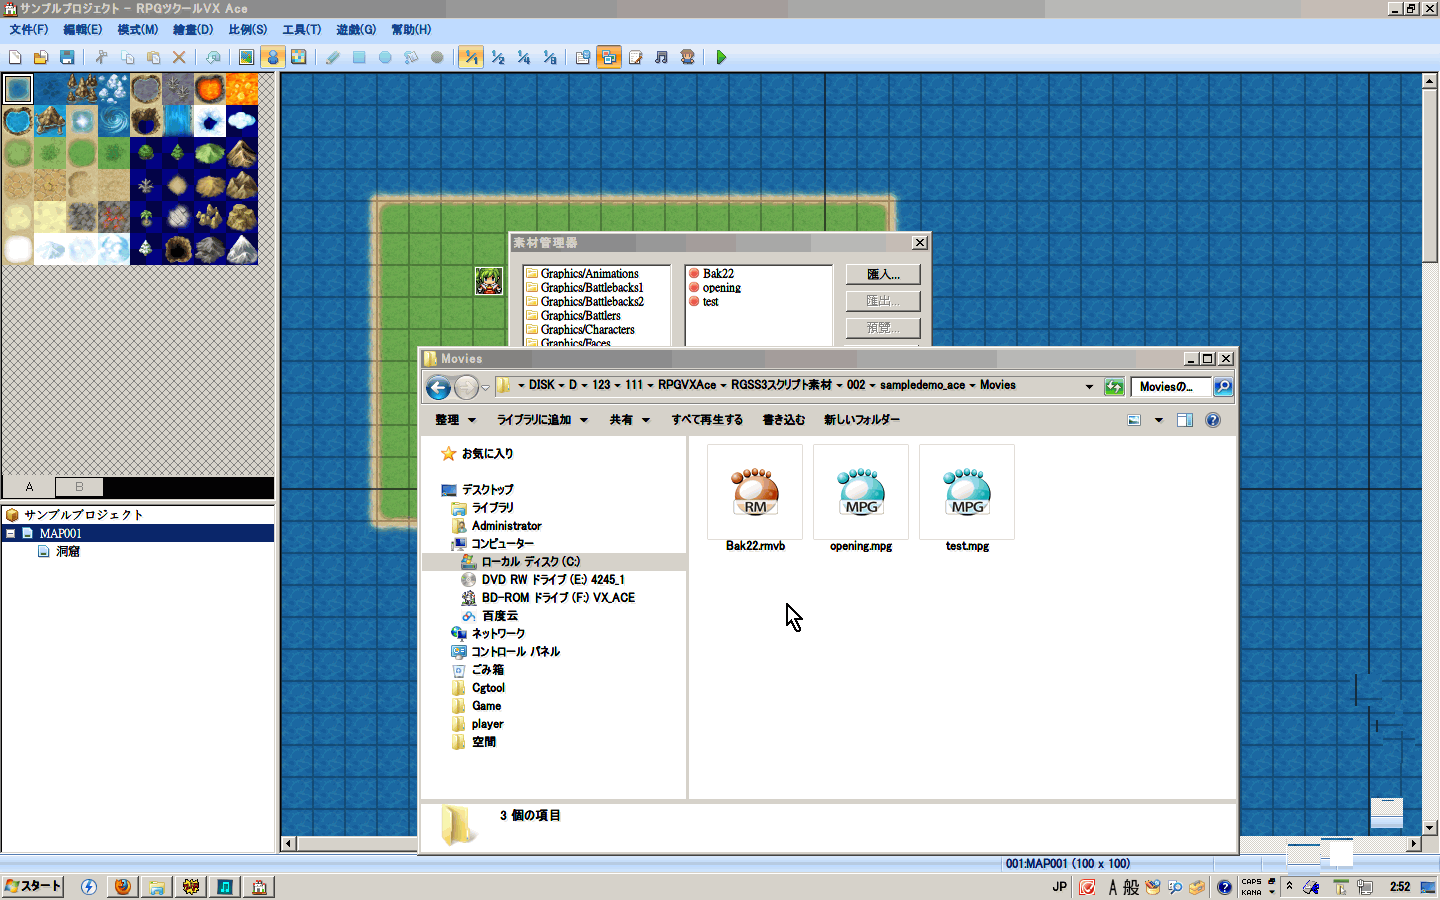Create a new project with toolbar icon
The width and height of the screenshot is (1440, 900).
point(15,58)
